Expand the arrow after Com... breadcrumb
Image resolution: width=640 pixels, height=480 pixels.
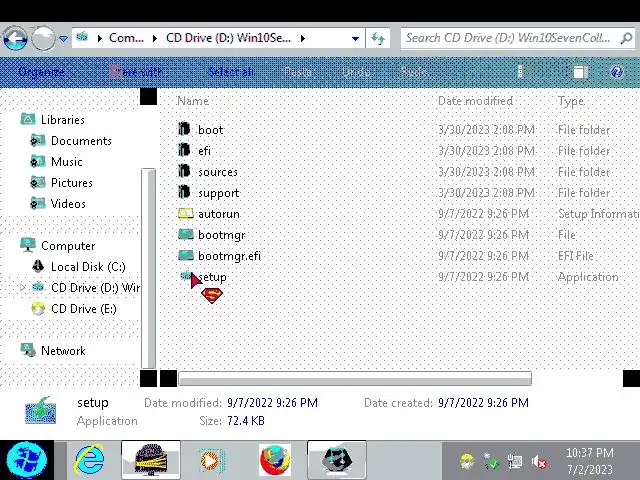point(155,39)
